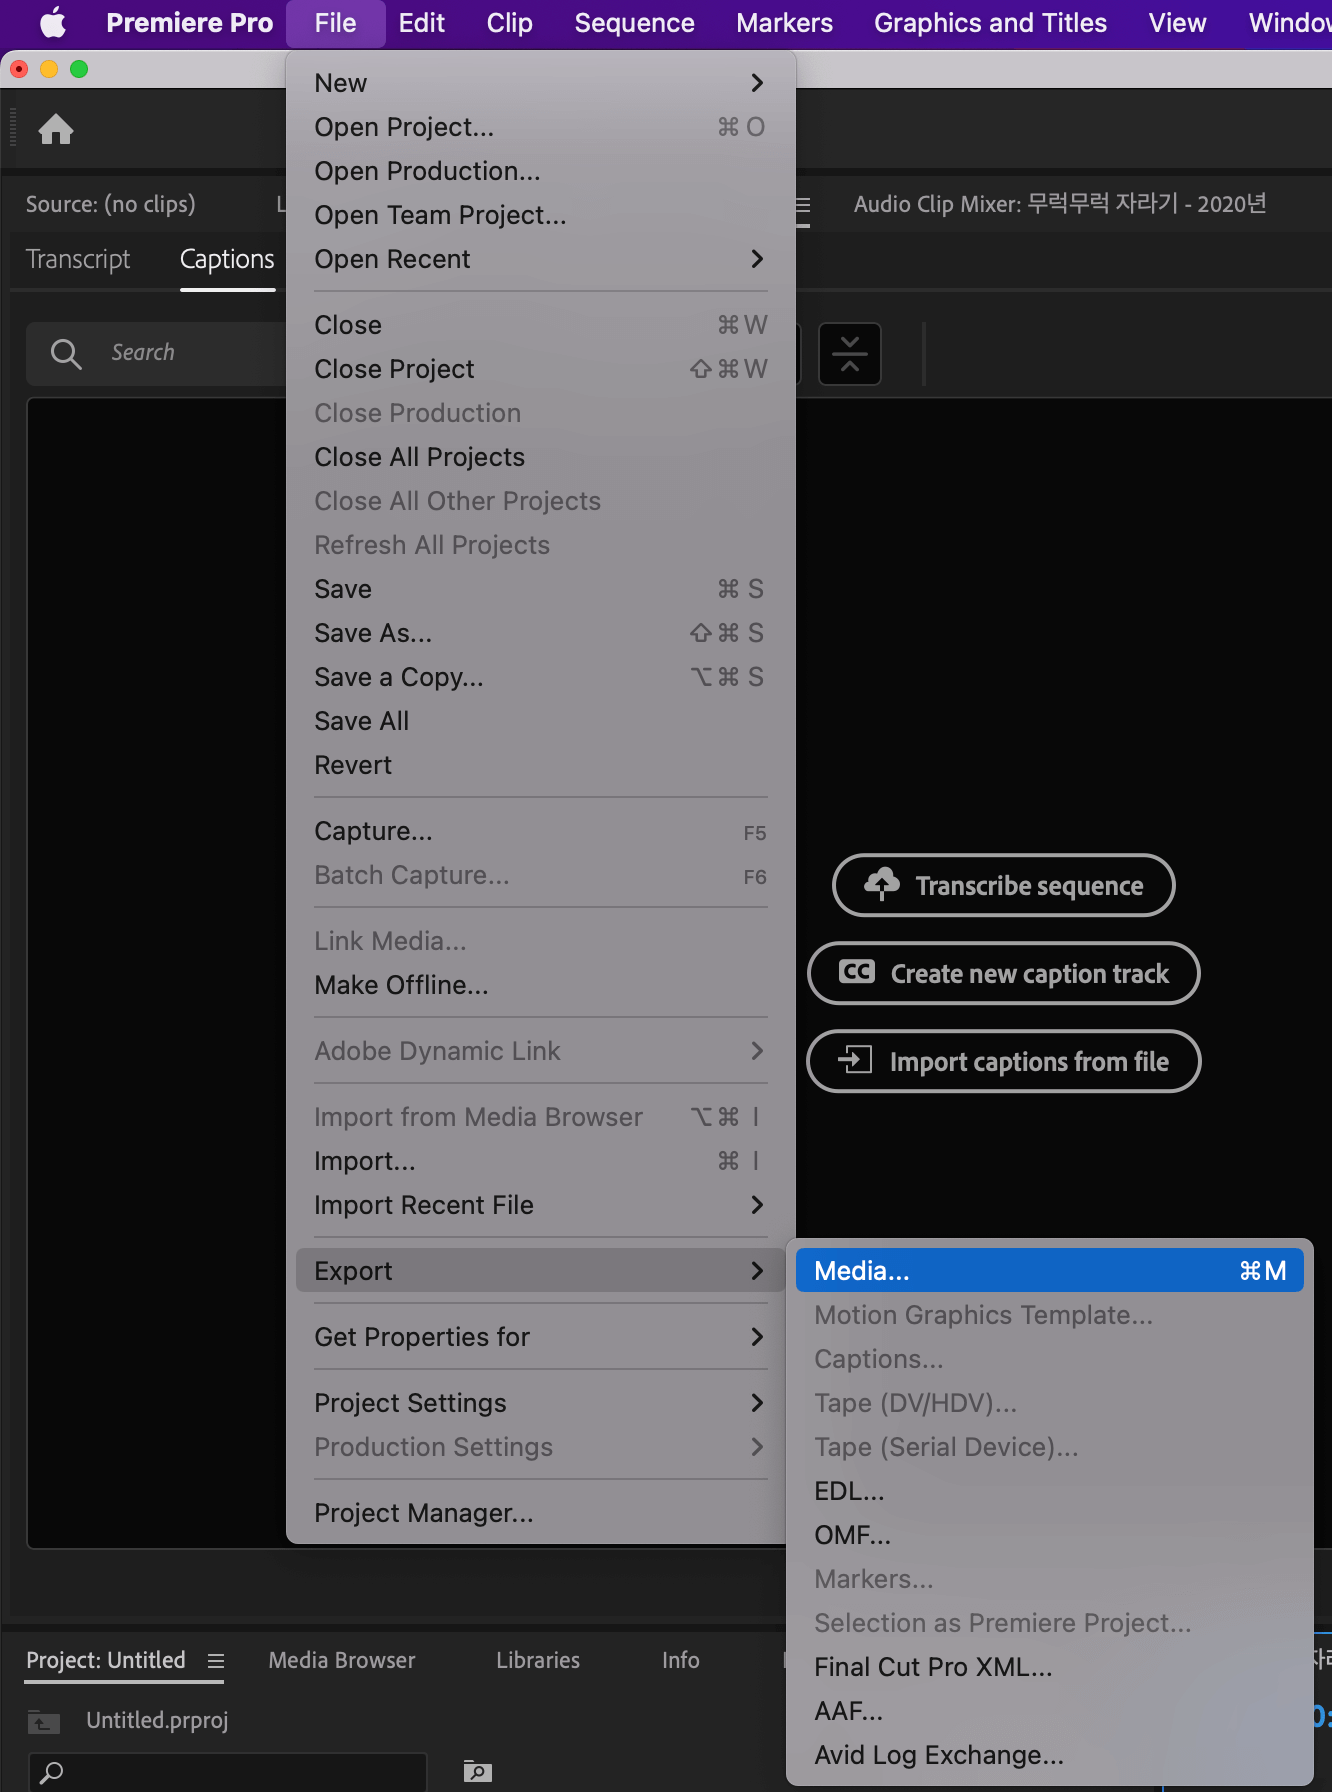Click Untitled.prproj file name
The height and width of the screenshot is (1792, 1332).
(157, 1721)
